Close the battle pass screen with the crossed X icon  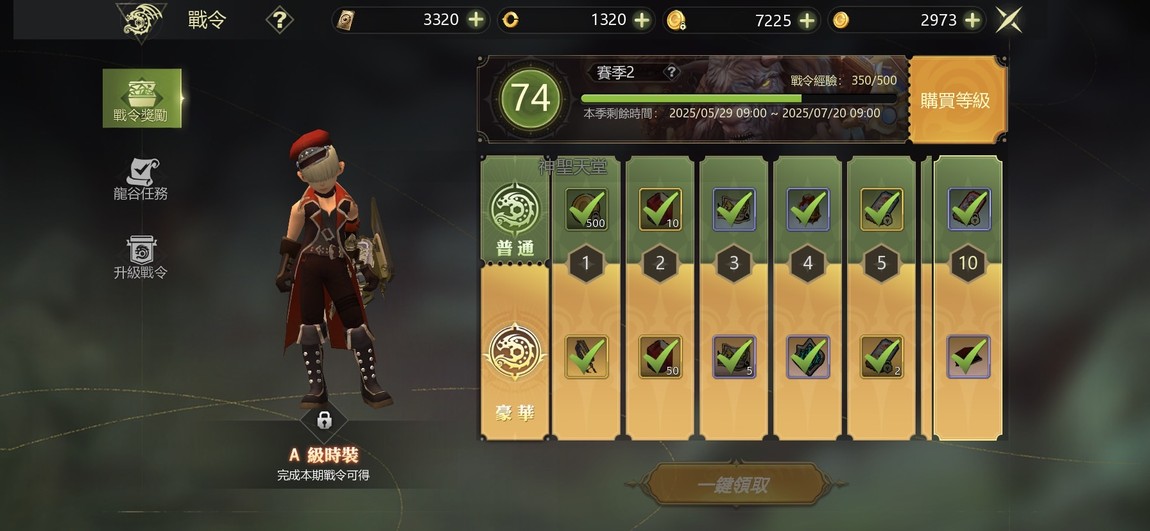click(x=1008, y=20)
